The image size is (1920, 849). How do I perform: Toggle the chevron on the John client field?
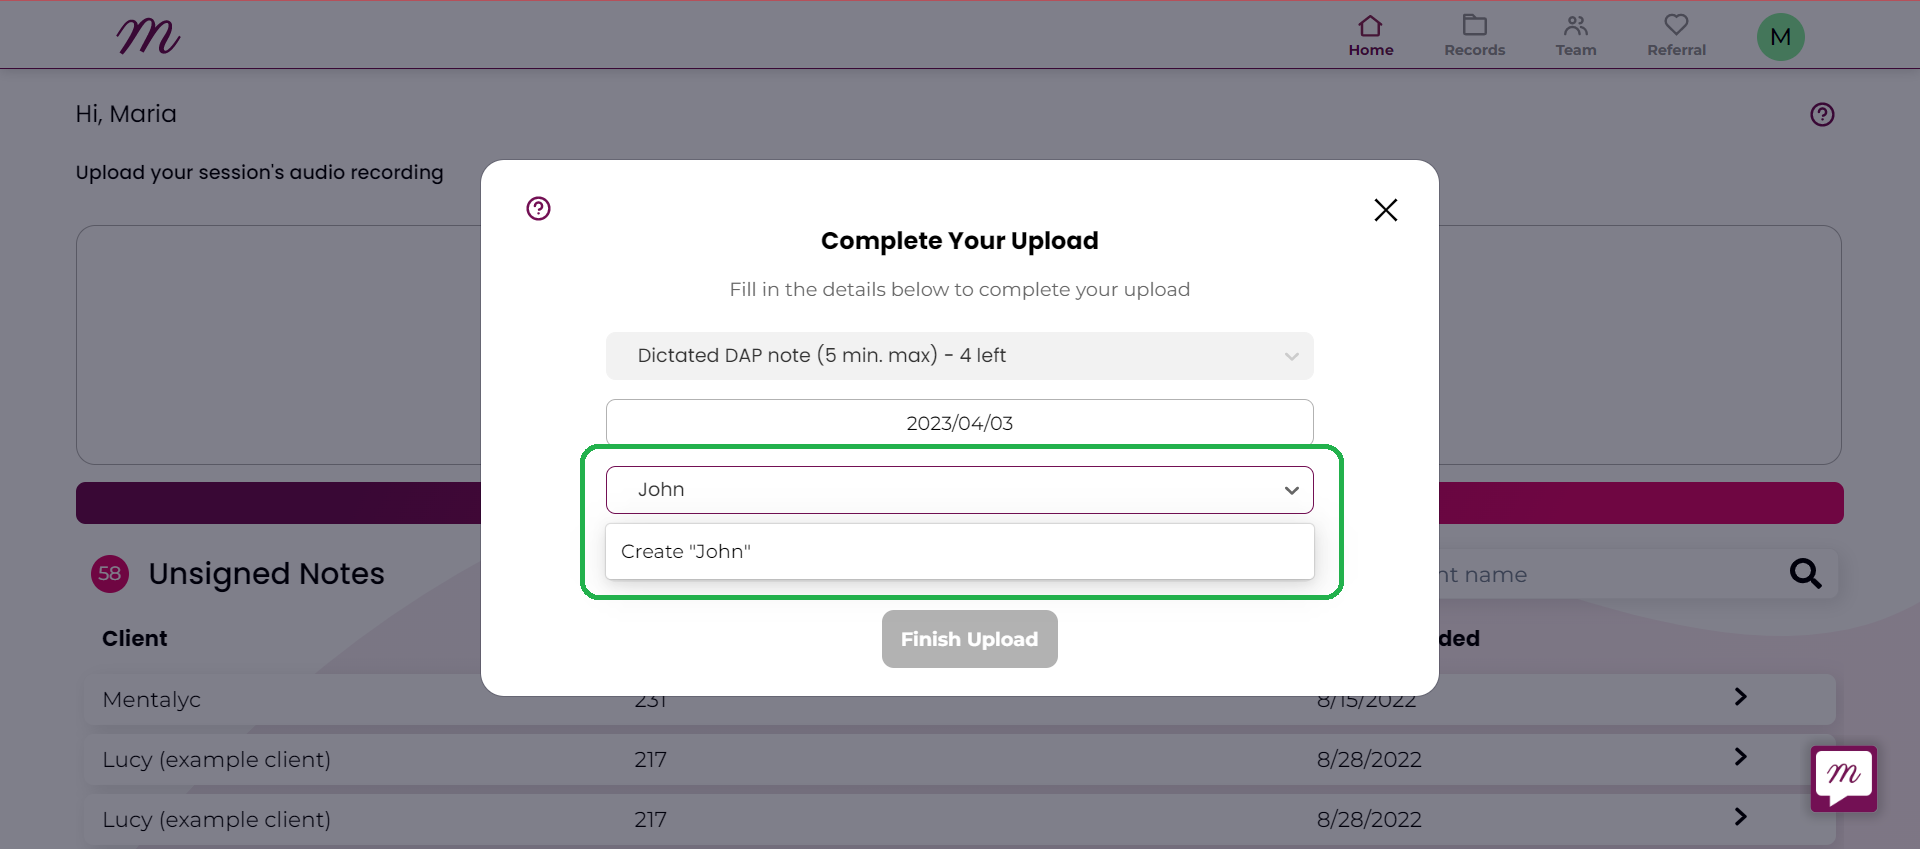pyautogui.click(x=1291, y=490)
